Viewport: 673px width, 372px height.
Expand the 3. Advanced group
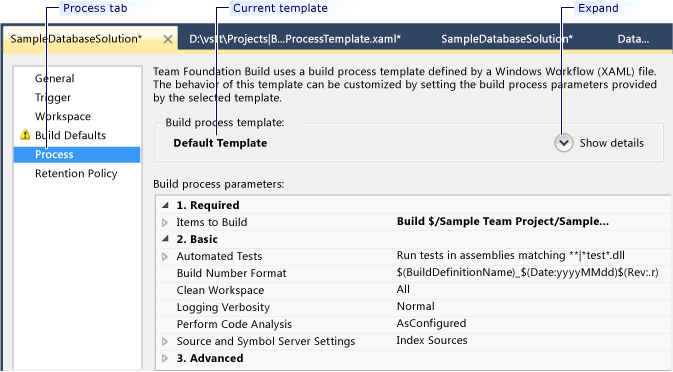(165, 358)
